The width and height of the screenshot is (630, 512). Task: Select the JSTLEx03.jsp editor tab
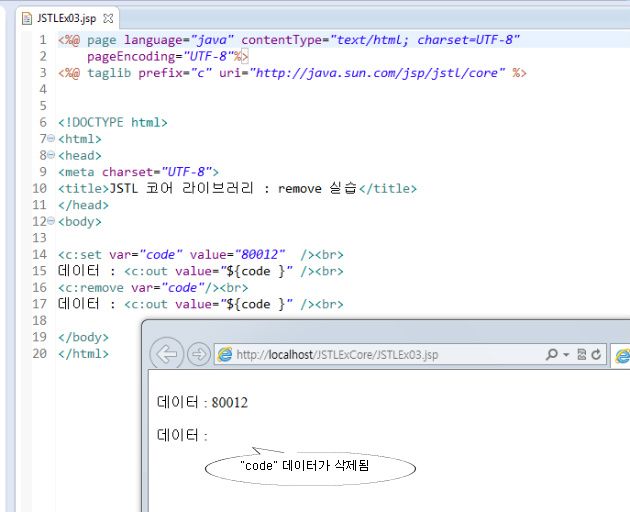[67, 18]
